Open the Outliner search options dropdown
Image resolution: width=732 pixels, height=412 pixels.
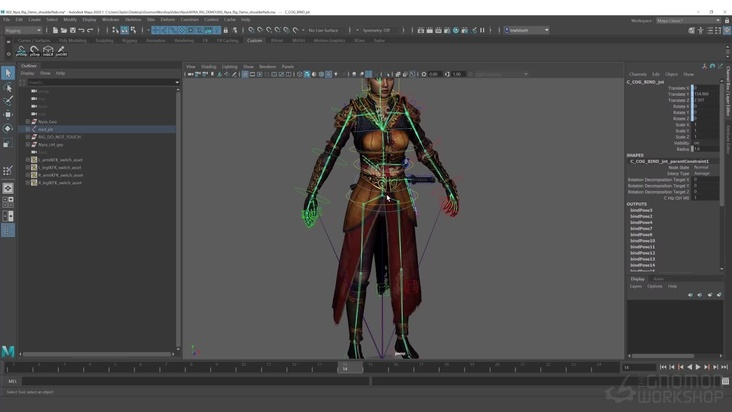[177, 83]
